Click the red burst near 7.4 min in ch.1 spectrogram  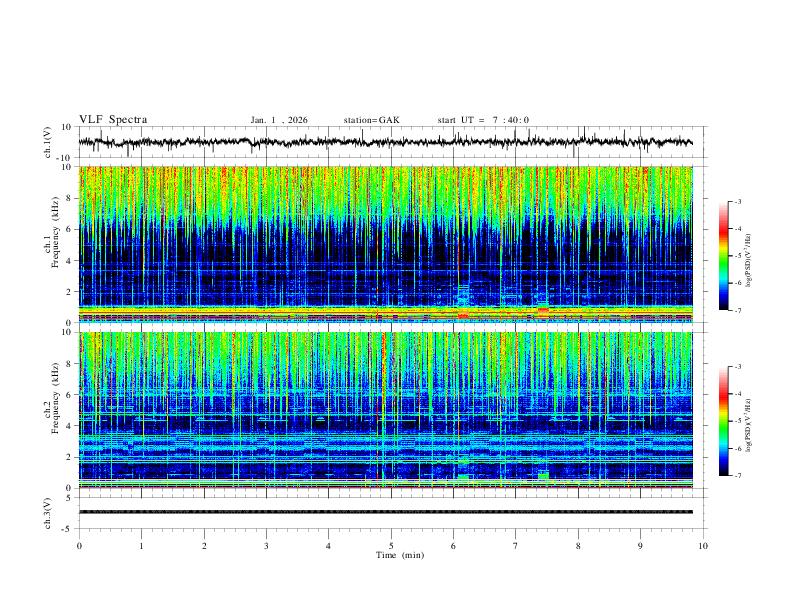pos(543,310)
